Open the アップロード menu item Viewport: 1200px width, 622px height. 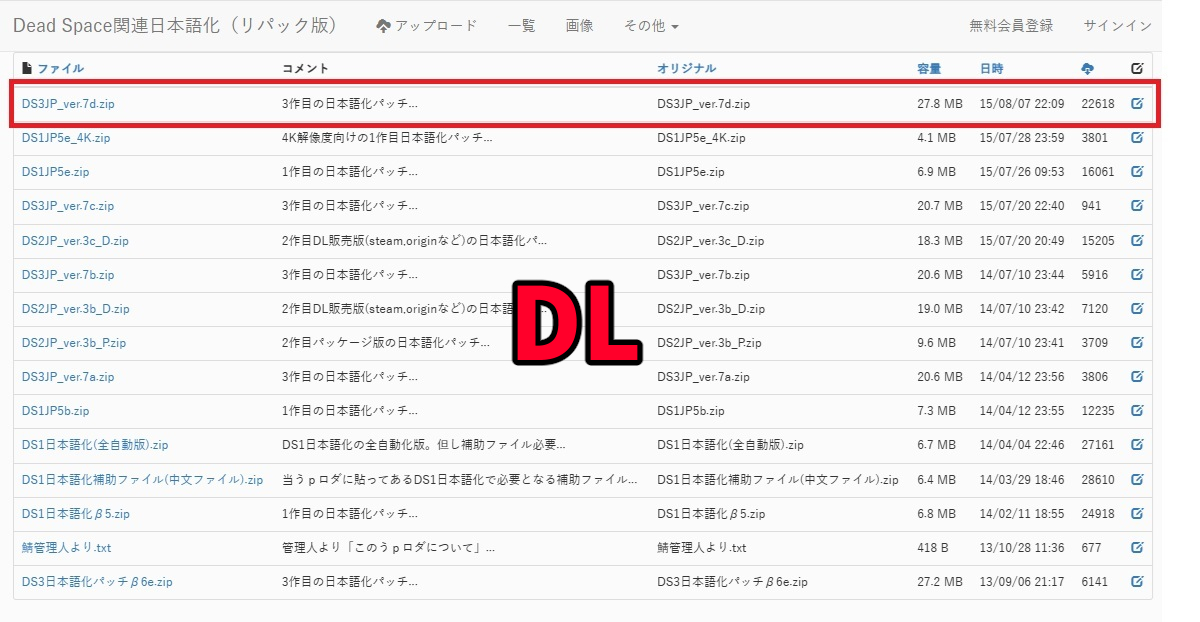[427, 25]
